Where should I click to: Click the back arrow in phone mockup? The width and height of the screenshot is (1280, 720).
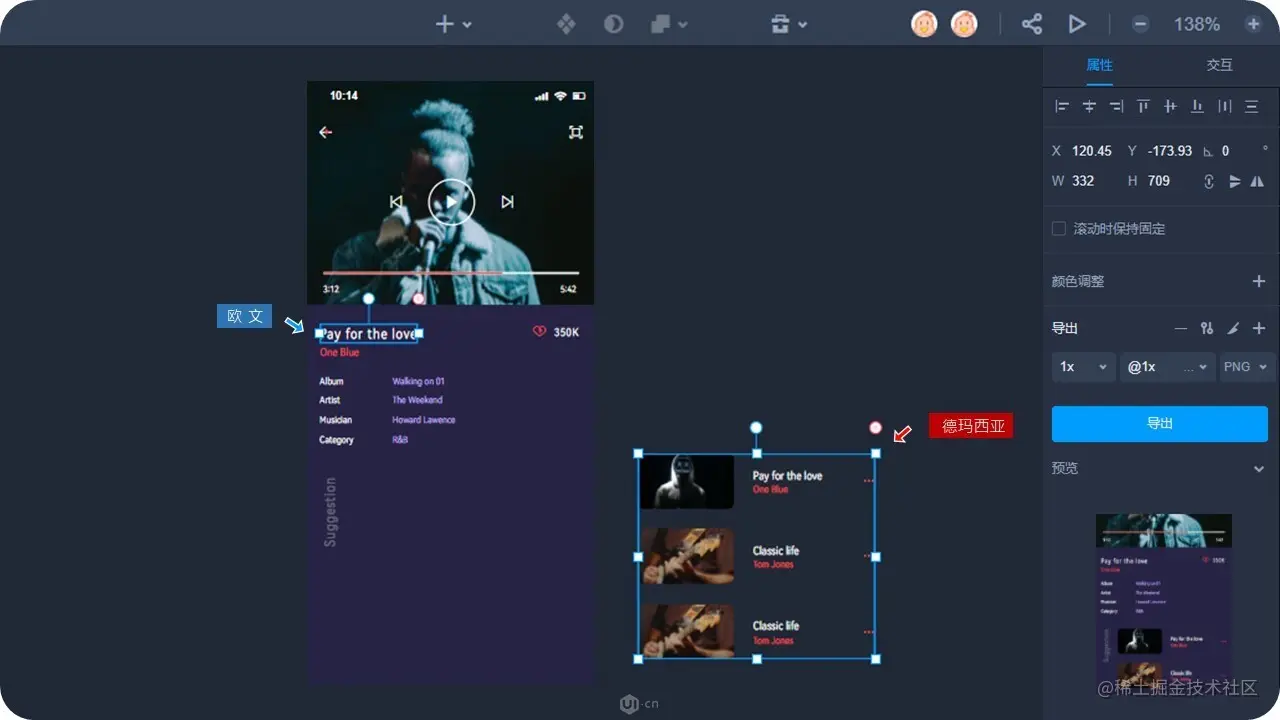coord(325,132)
